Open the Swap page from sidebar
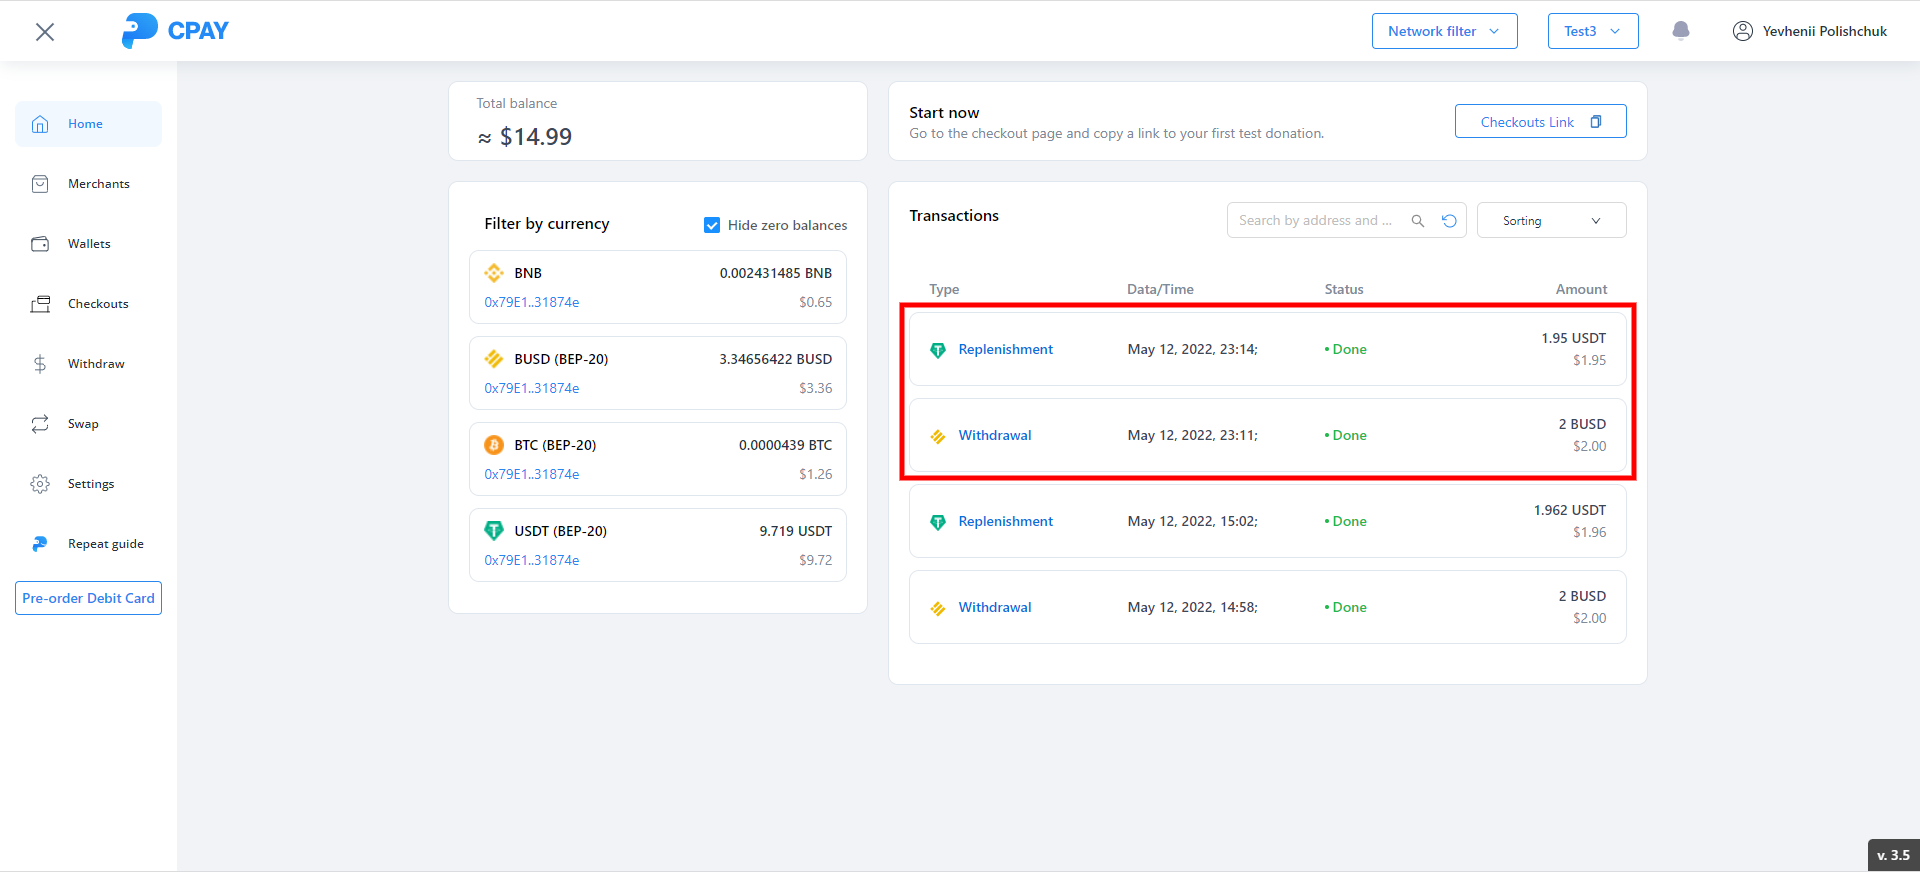This screenshot has width=1920, height=876. pos(83,424)
